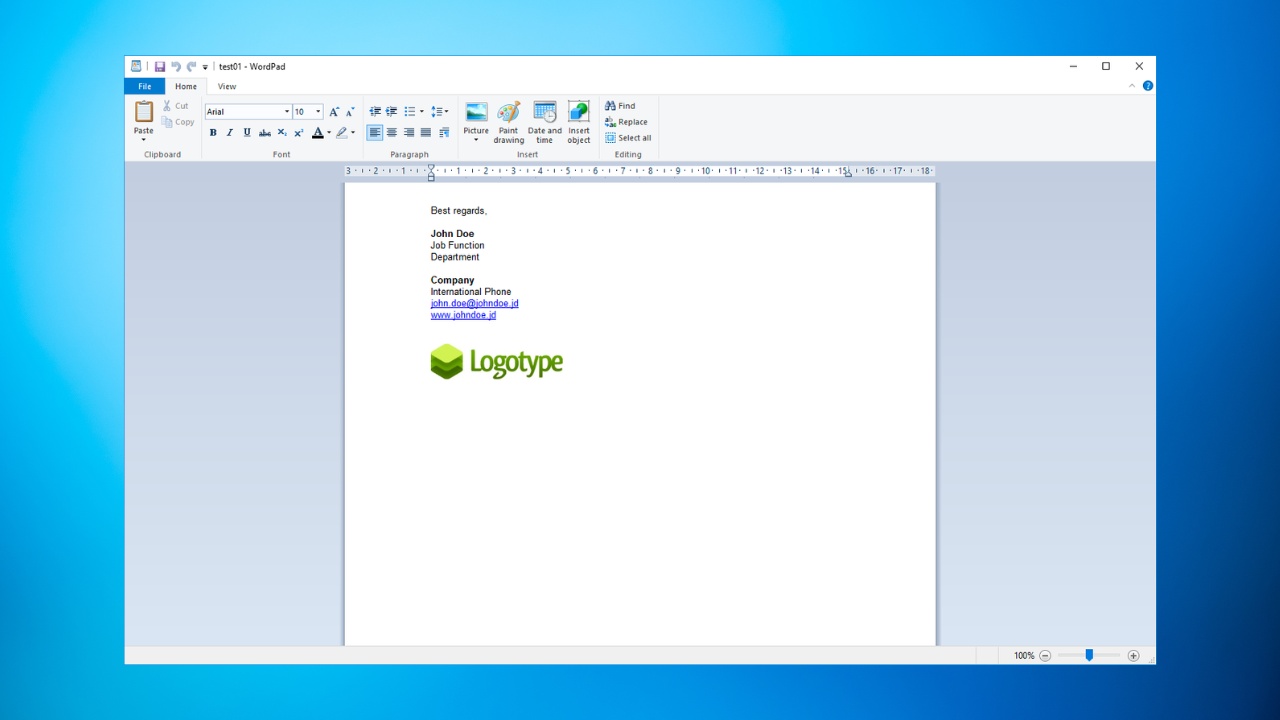This screenshot has width=1280, height=720.
Task: Click the Replace button
Action: click(x=627, y=122)
